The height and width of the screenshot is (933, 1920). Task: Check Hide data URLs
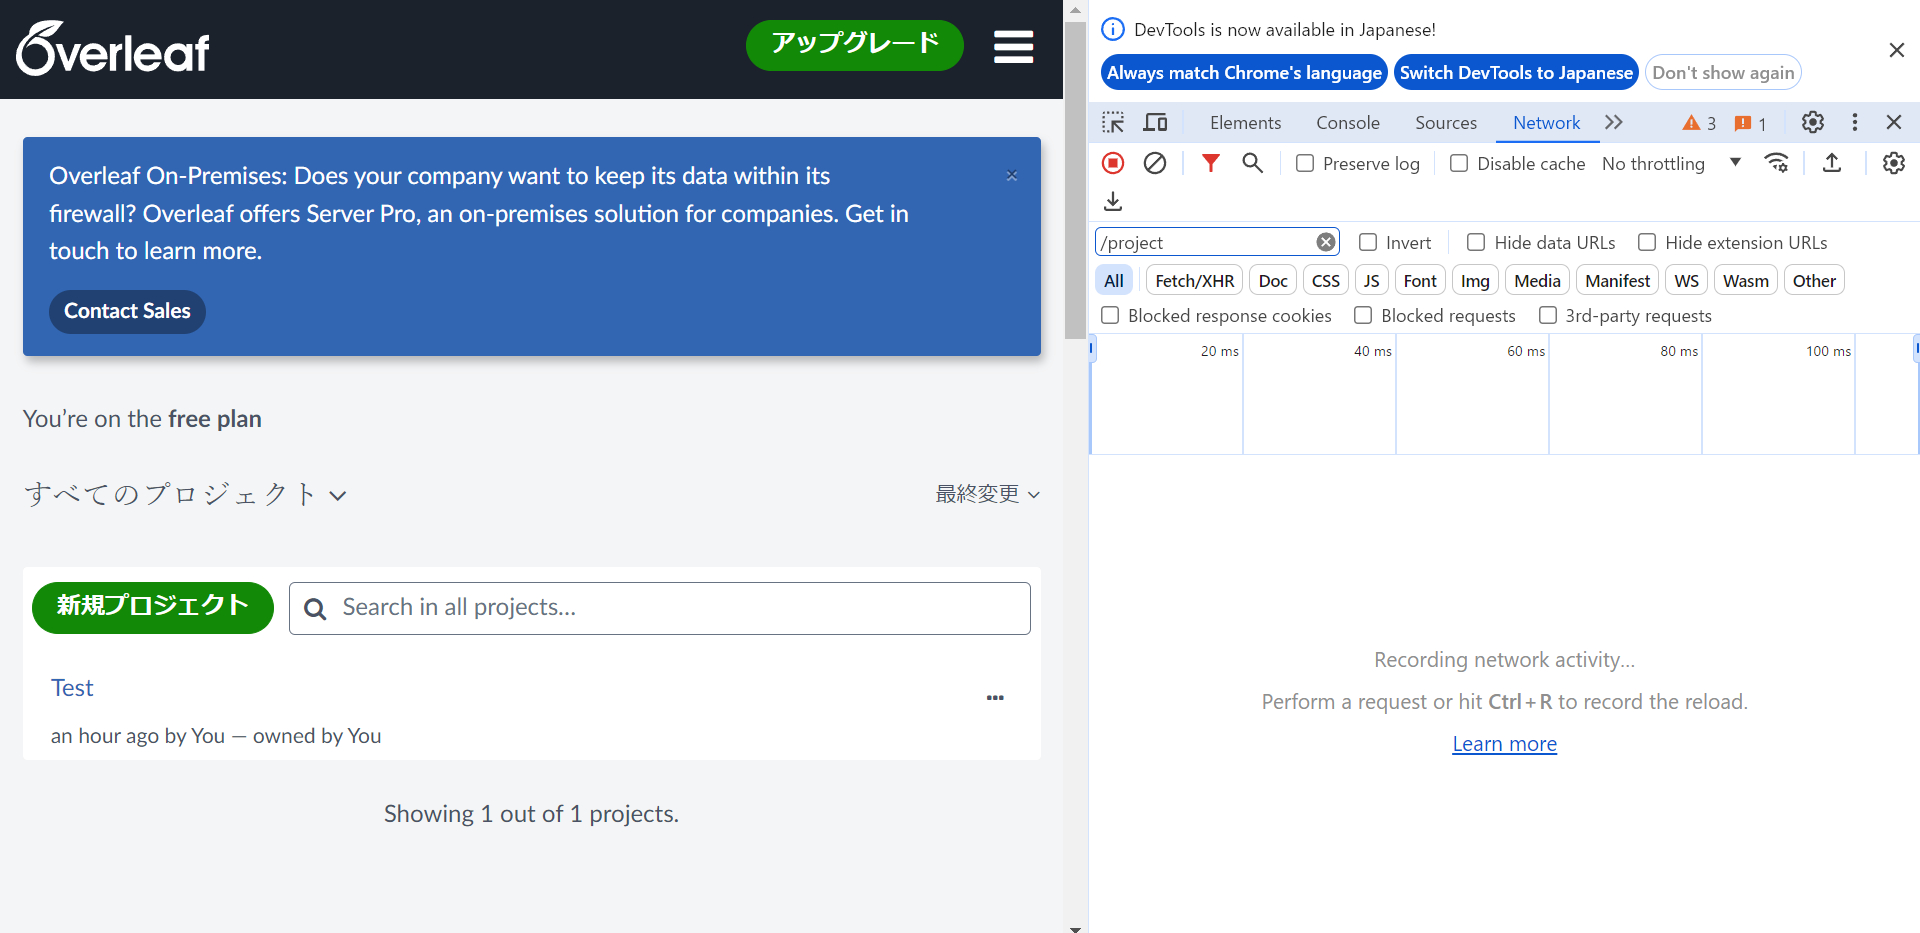tap(1476, 242)
